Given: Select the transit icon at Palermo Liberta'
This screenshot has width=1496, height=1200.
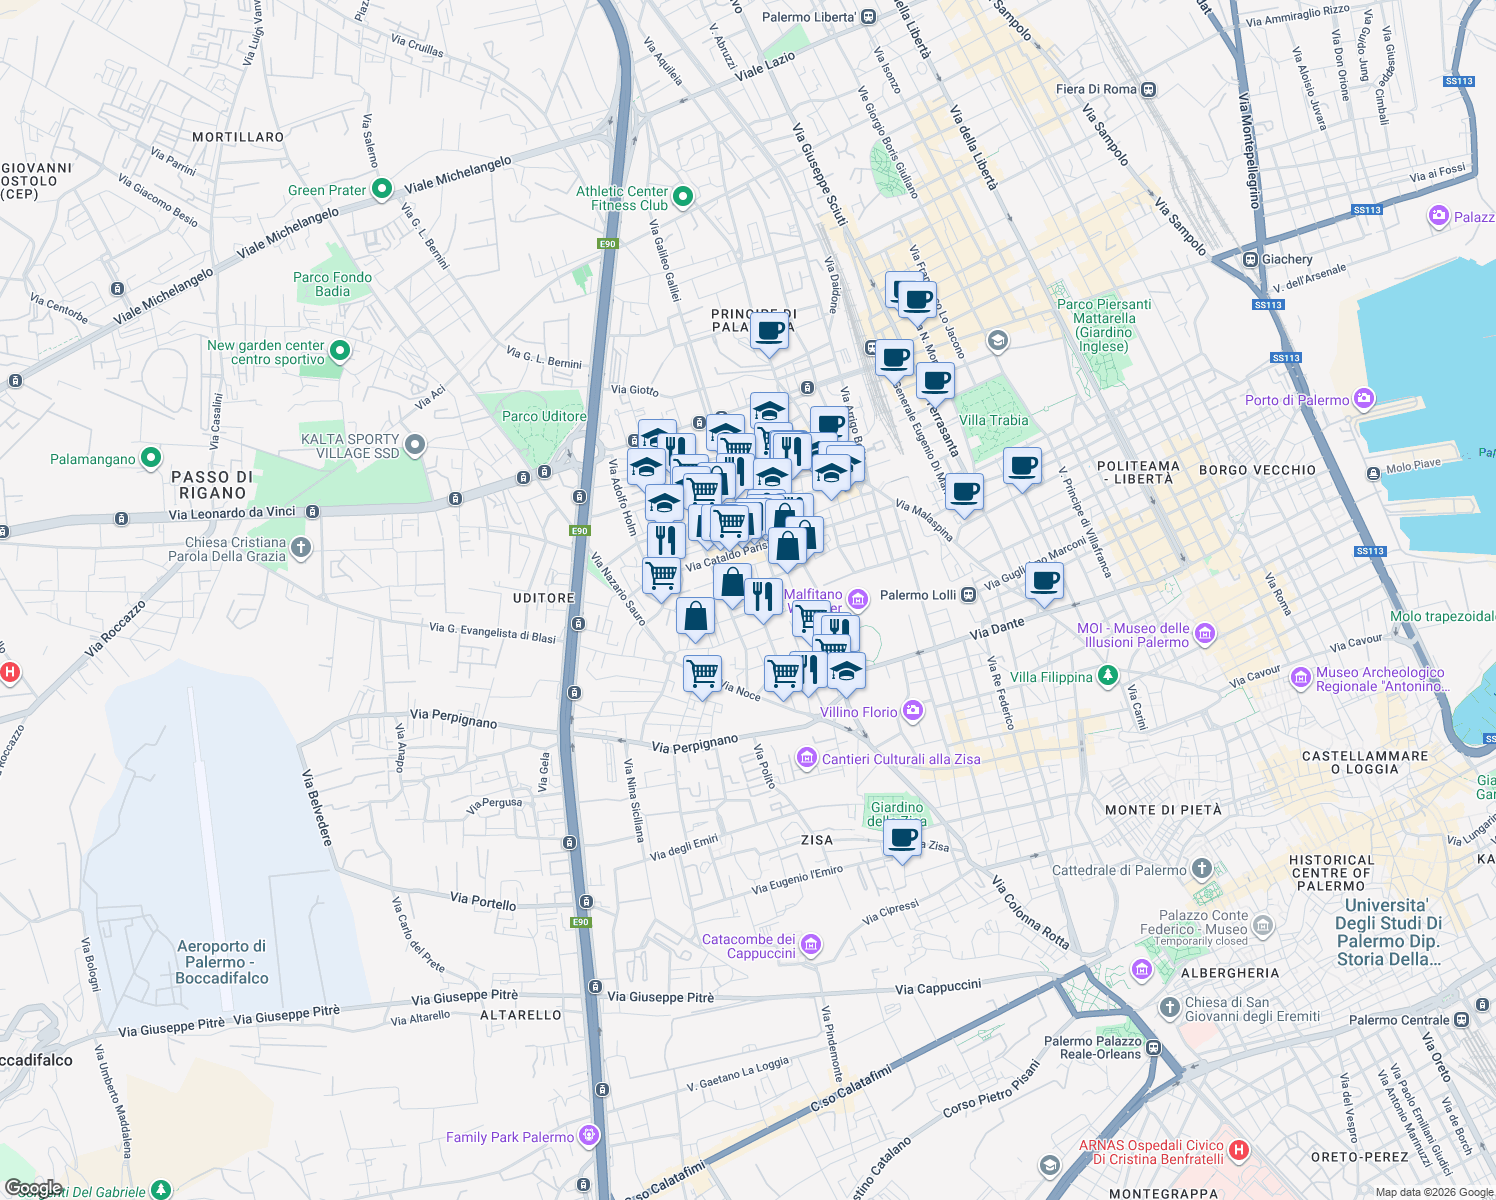Looking at the screenshot, I should [x=868, y=16].
